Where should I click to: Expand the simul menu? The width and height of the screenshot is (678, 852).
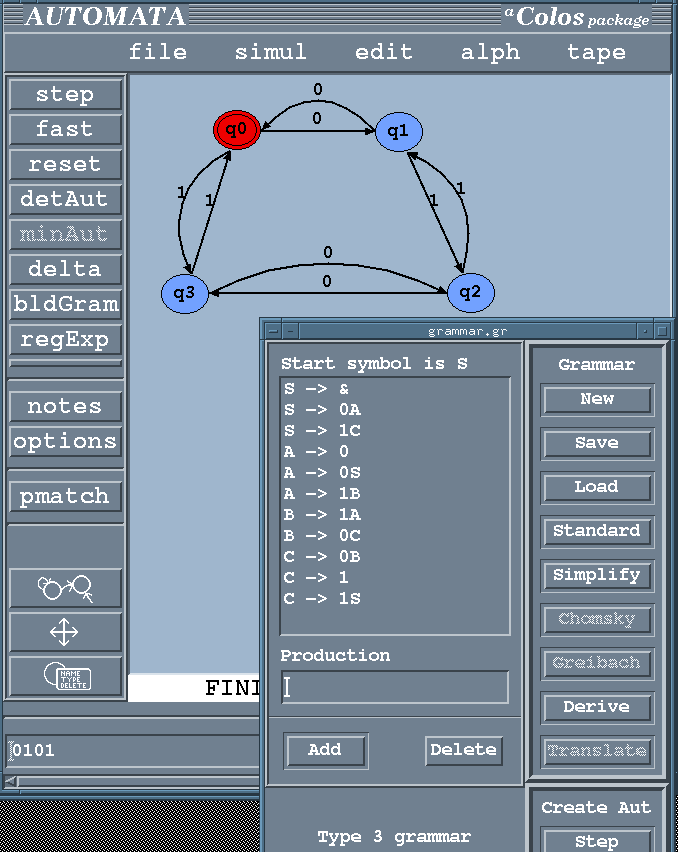(271, 53)
